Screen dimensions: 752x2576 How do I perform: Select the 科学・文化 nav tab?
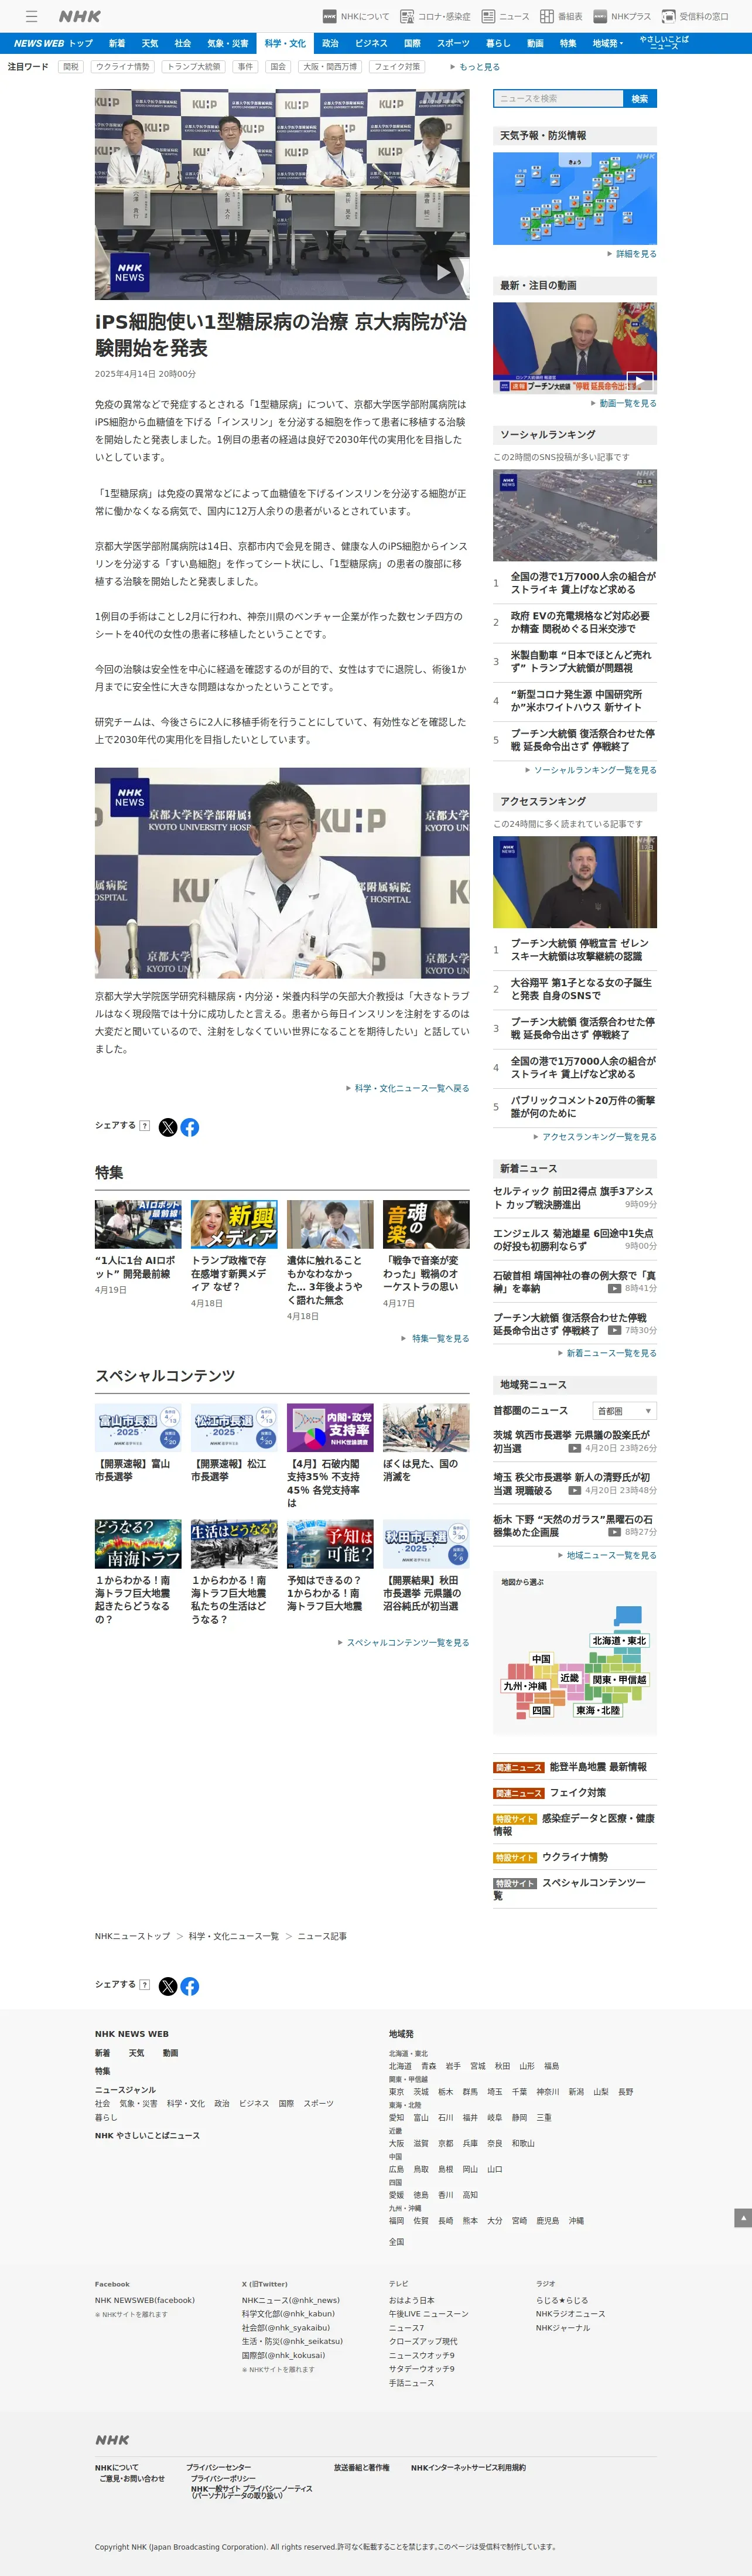click(x=285, y=43)
